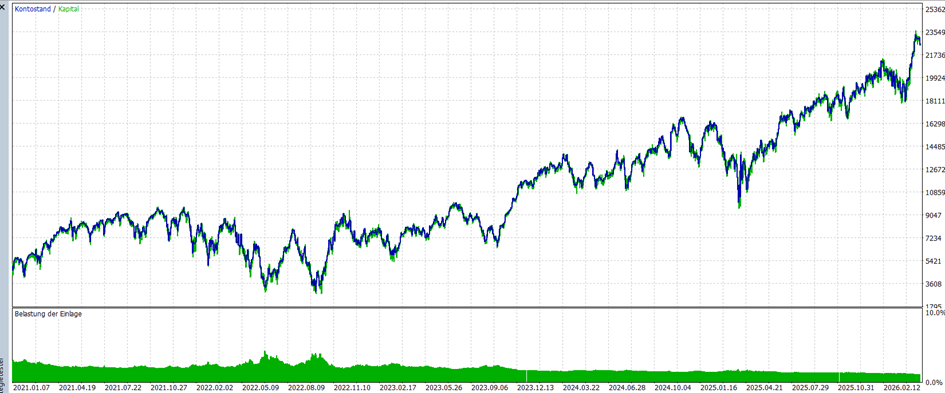The image size is (945, 393).
Task: Select the 'Belastung der Einlage' subchart title
Action: (x=48, y=314)
